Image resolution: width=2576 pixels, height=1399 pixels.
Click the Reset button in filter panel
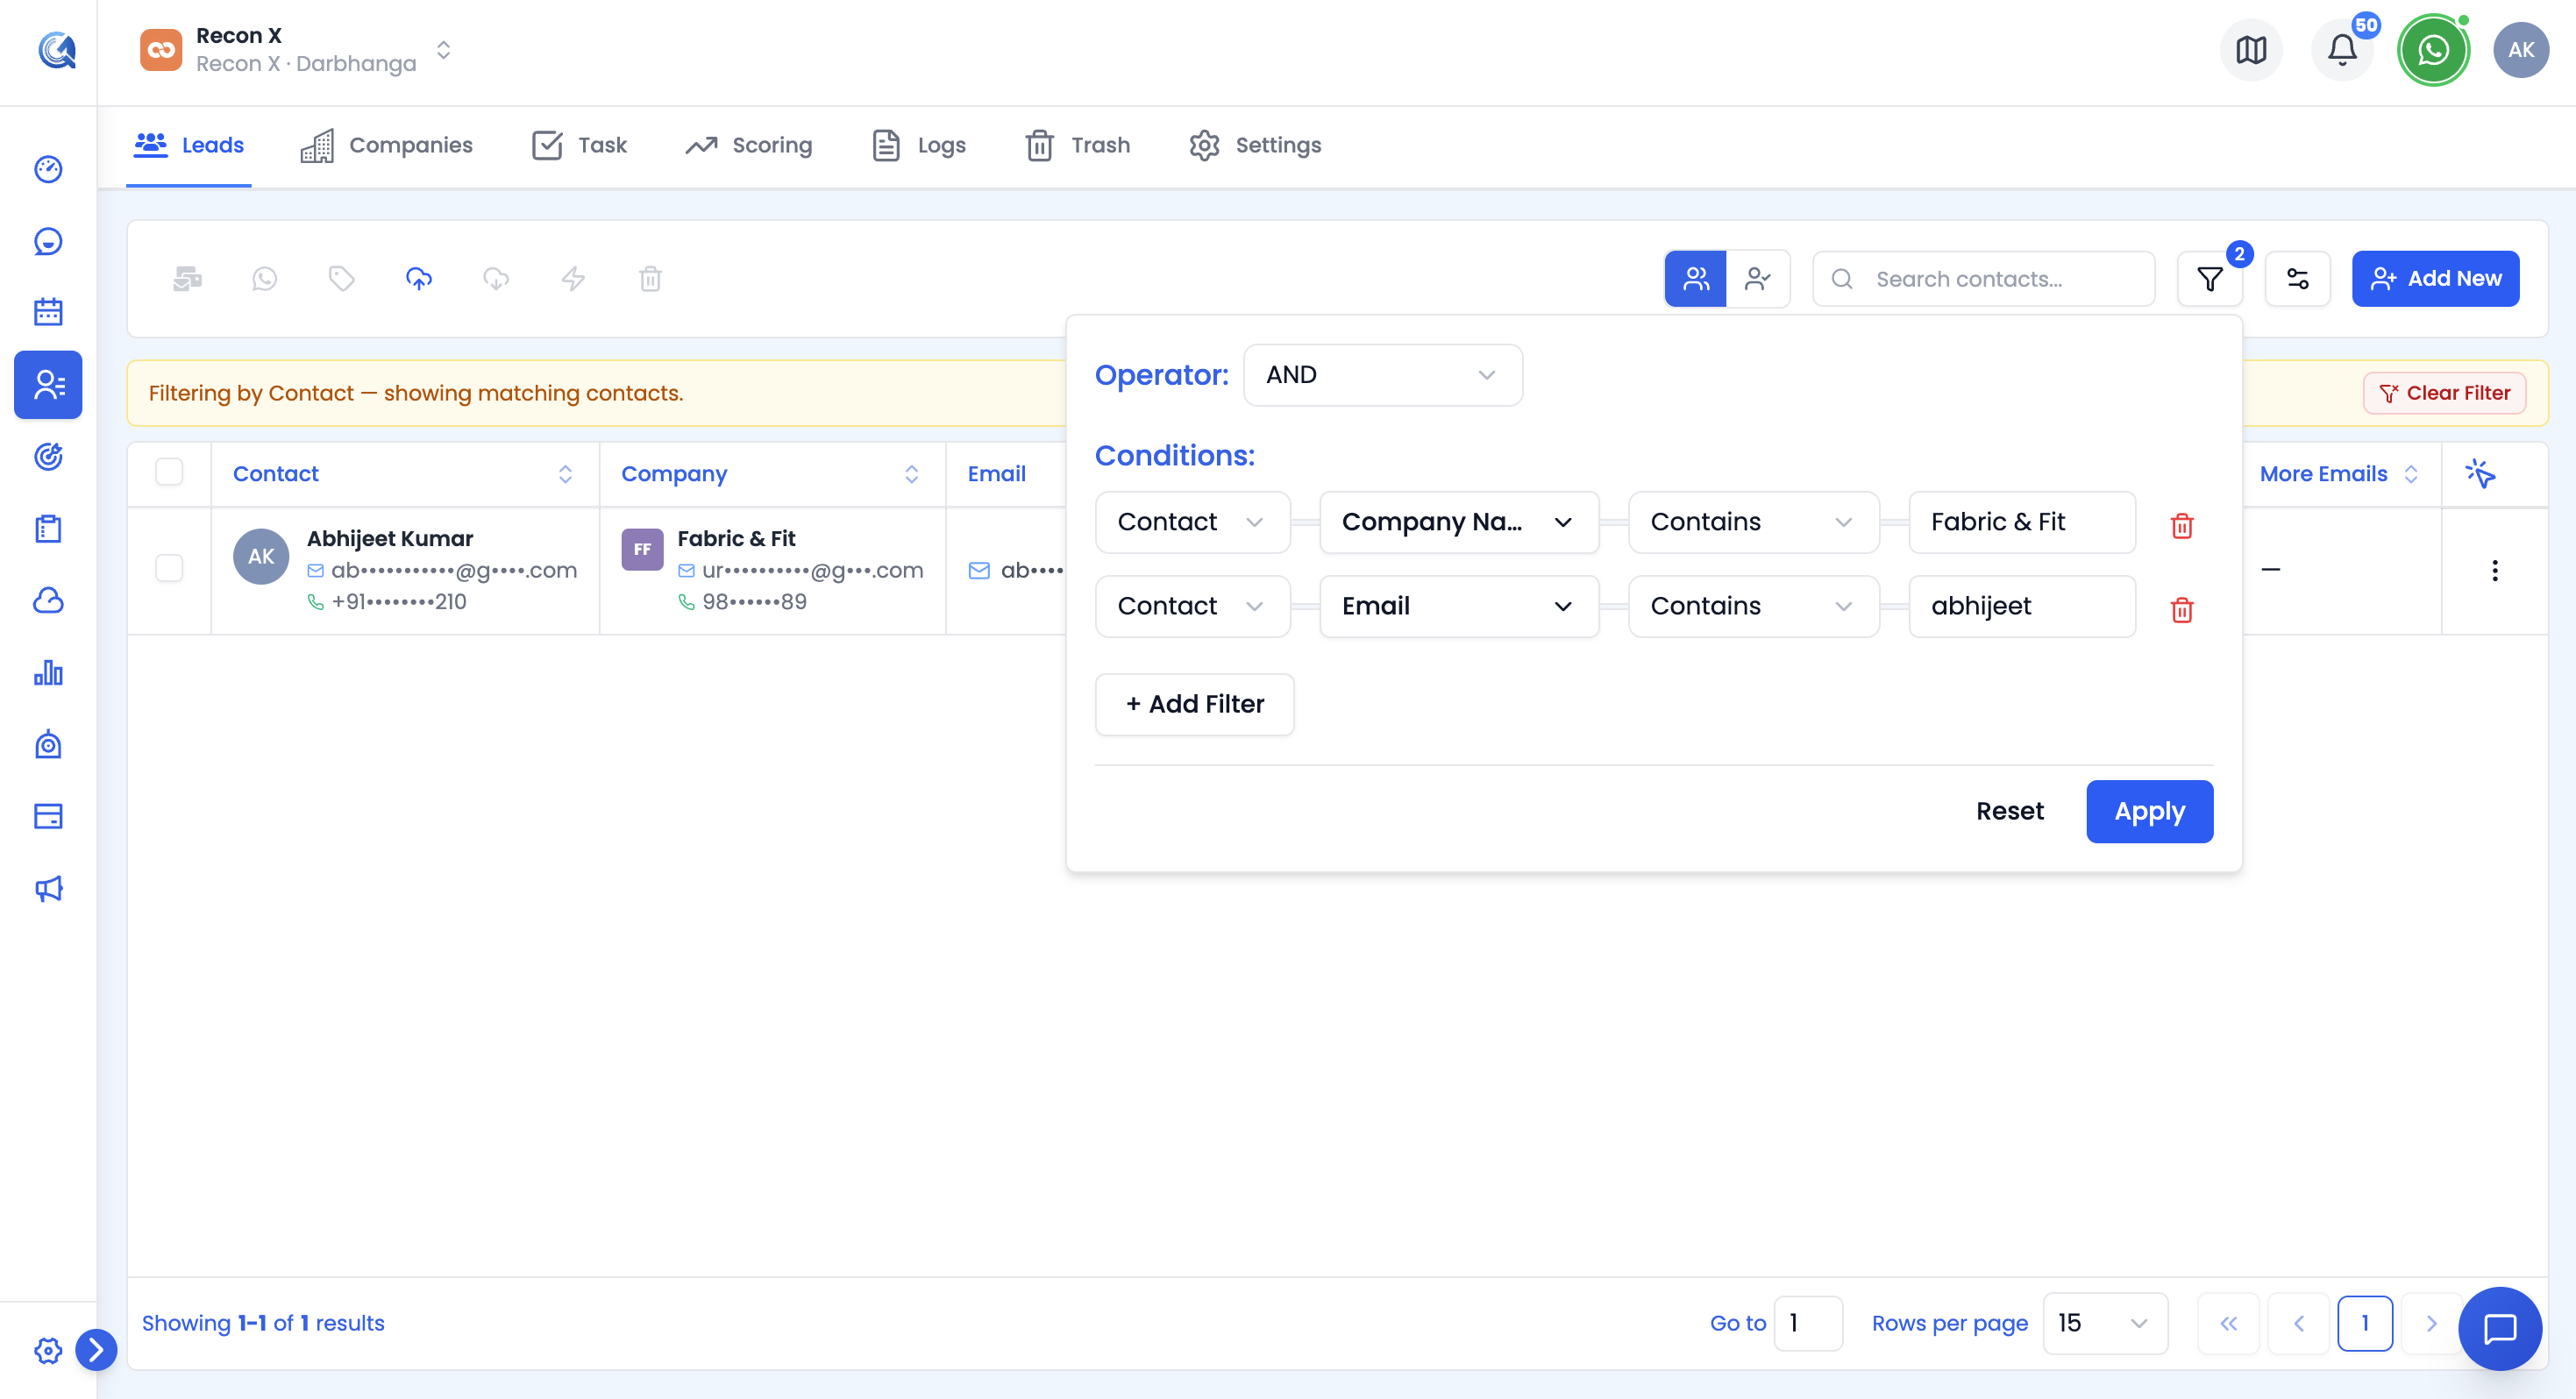pos(2009,811)
